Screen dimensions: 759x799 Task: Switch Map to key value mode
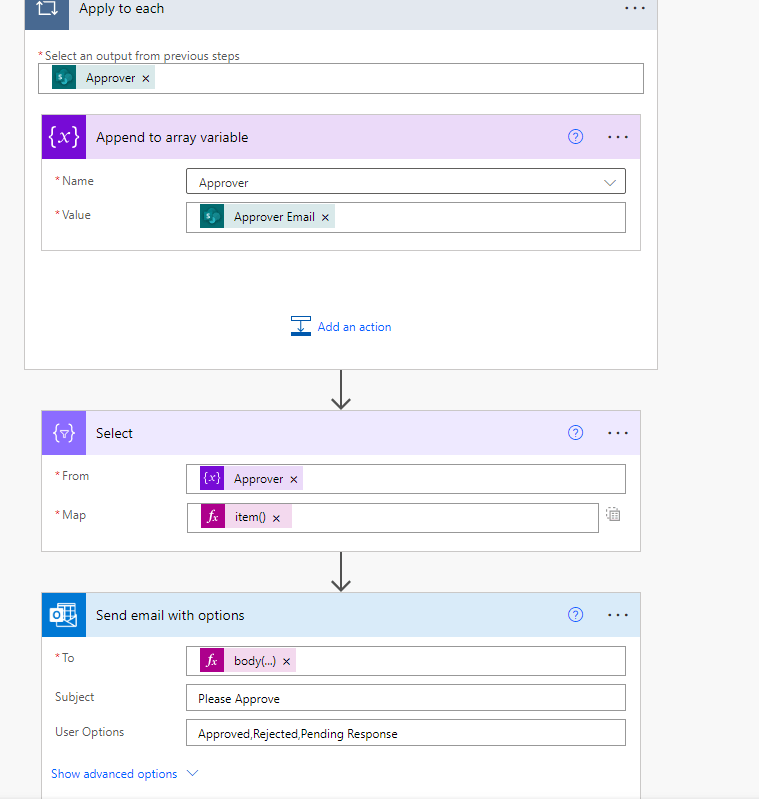coord(613,514)
